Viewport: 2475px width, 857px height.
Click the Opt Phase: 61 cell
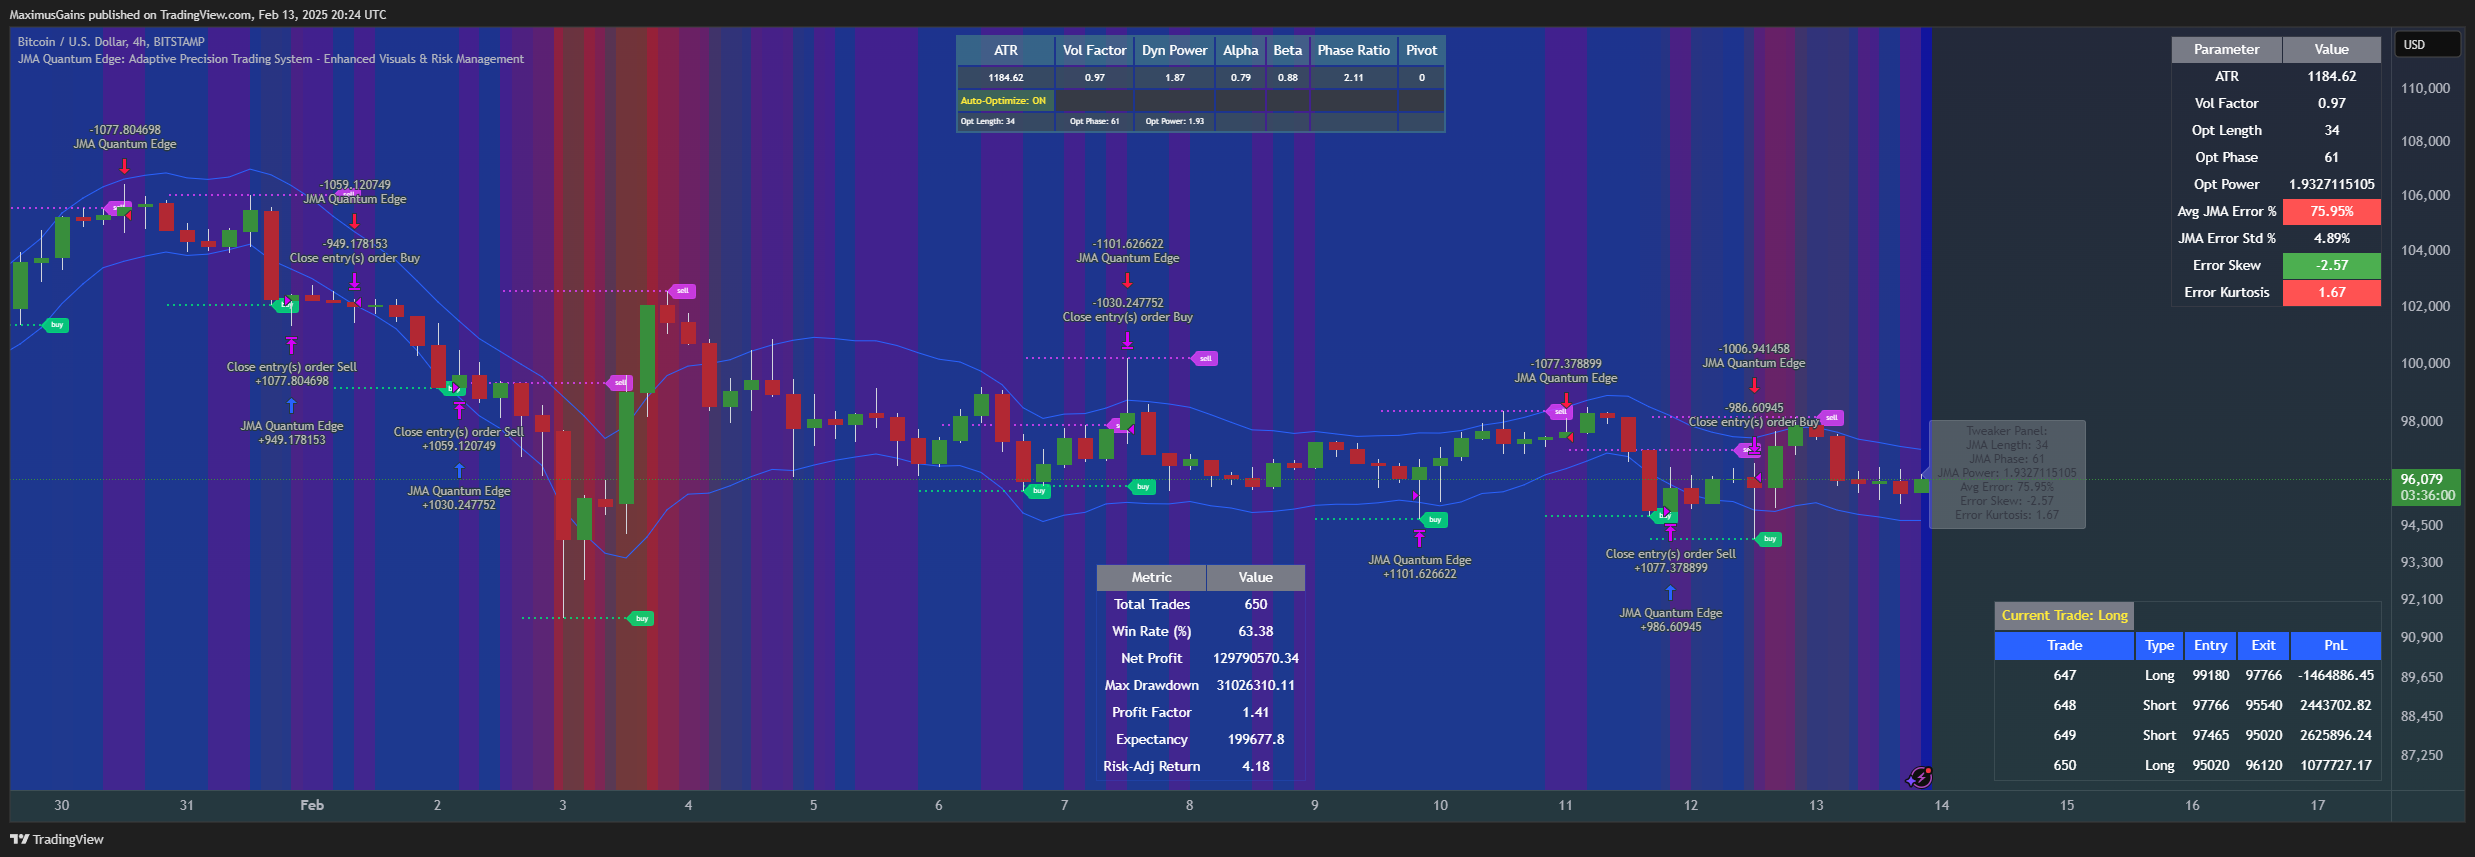pos(1094,121)
